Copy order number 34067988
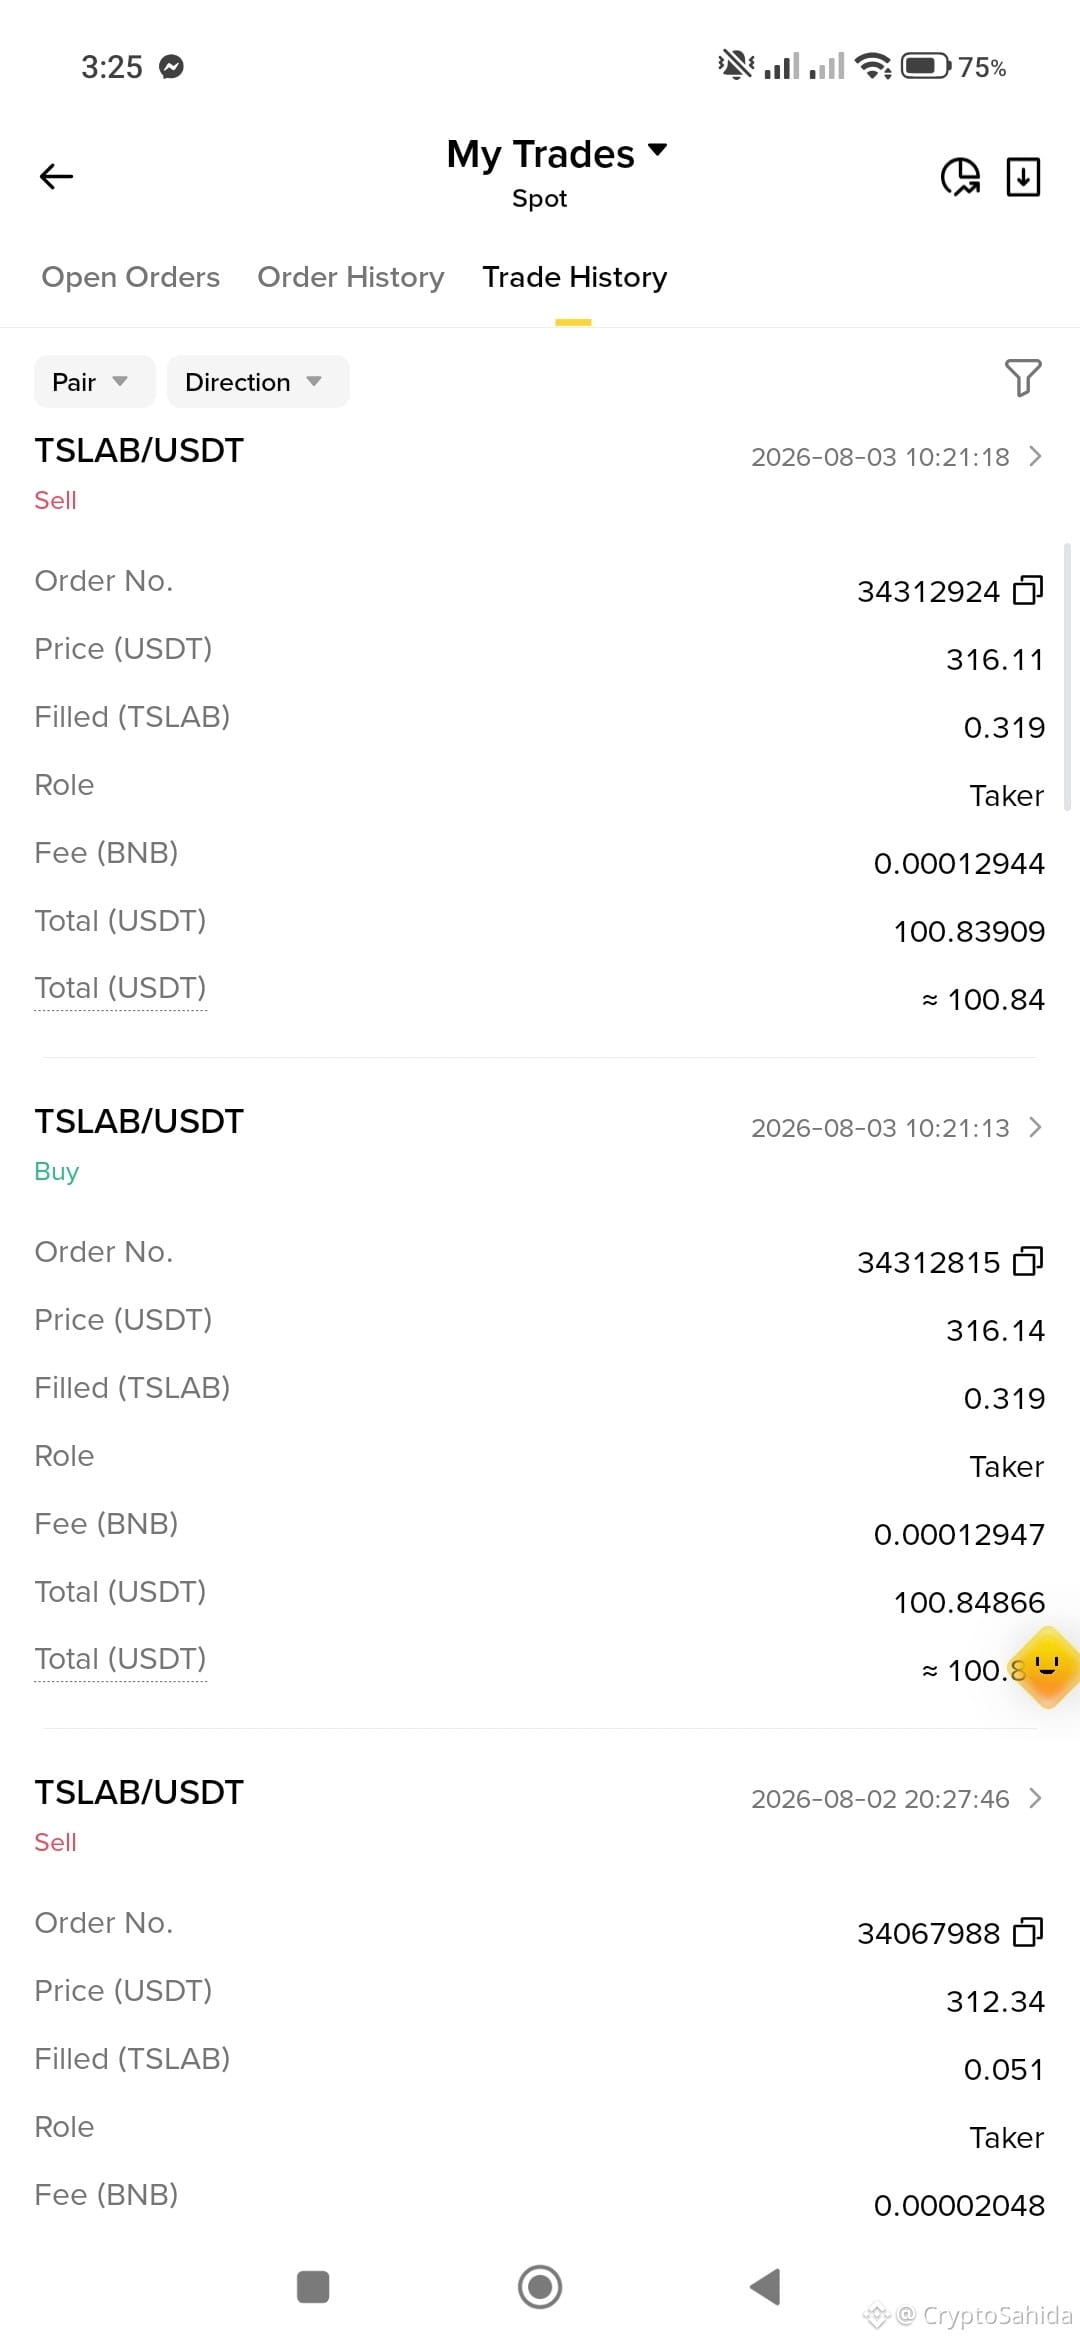1080x2340 pixels. 1028,1932
